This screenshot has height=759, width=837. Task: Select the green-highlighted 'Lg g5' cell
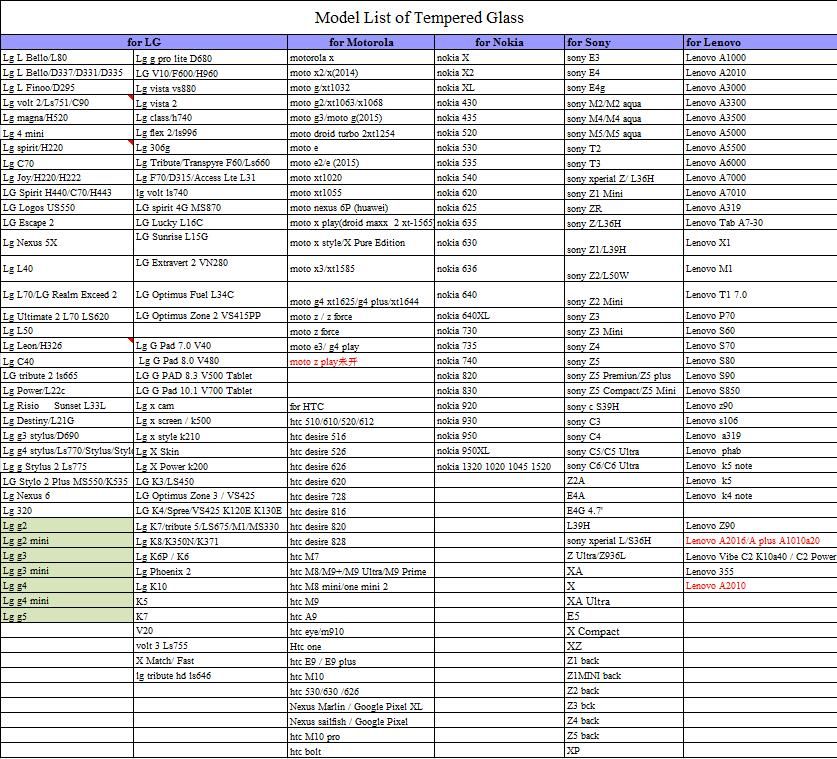coord(67,616)
